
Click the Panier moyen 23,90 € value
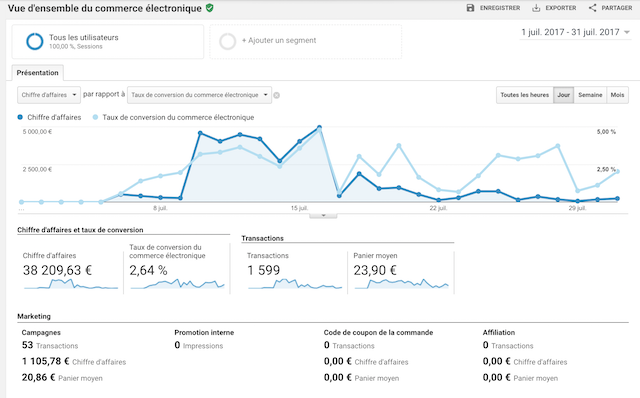pos(375,270)
